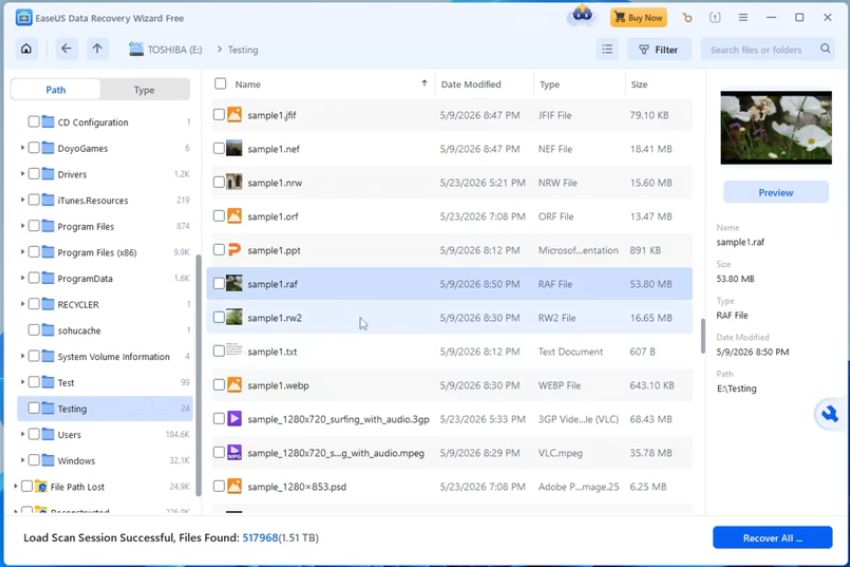The height and width of the screenshot is (567, 850).
Task: Click the sample_1280×853.psd file icon
Action: pos(234,486)
